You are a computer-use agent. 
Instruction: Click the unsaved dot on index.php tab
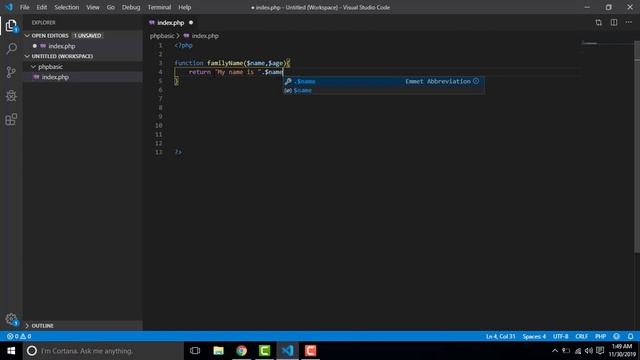tap(191, 22)
